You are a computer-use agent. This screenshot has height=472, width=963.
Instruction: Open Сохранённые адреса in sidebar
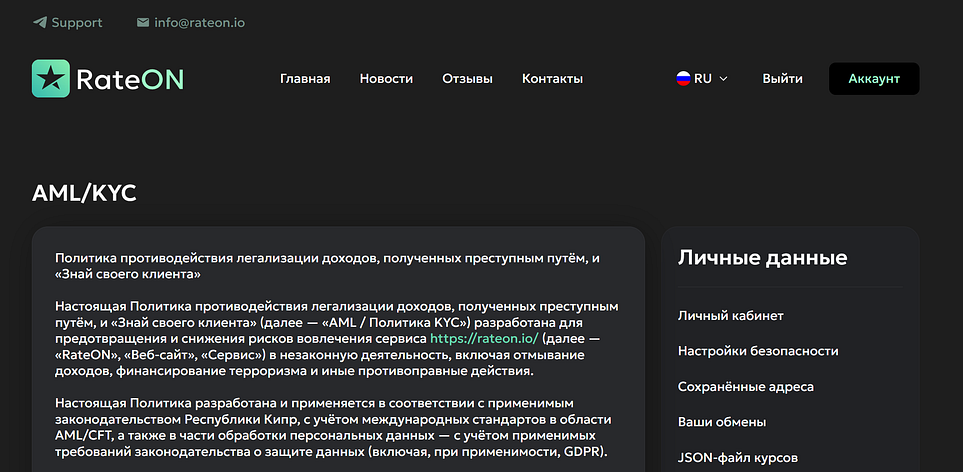point(745,386)
